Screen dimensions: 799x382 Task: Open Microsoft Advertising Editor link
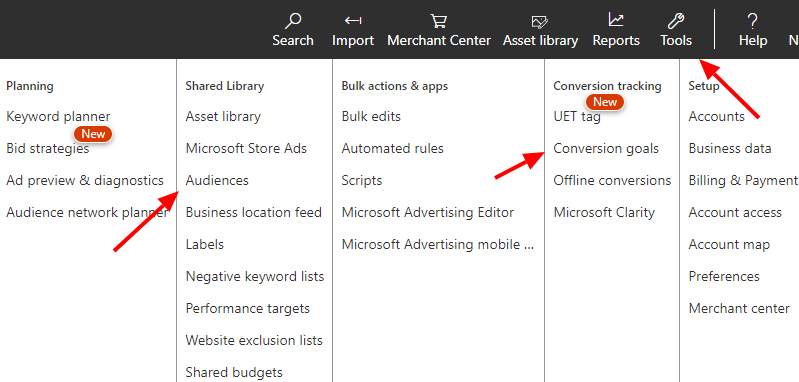(428, 212)
